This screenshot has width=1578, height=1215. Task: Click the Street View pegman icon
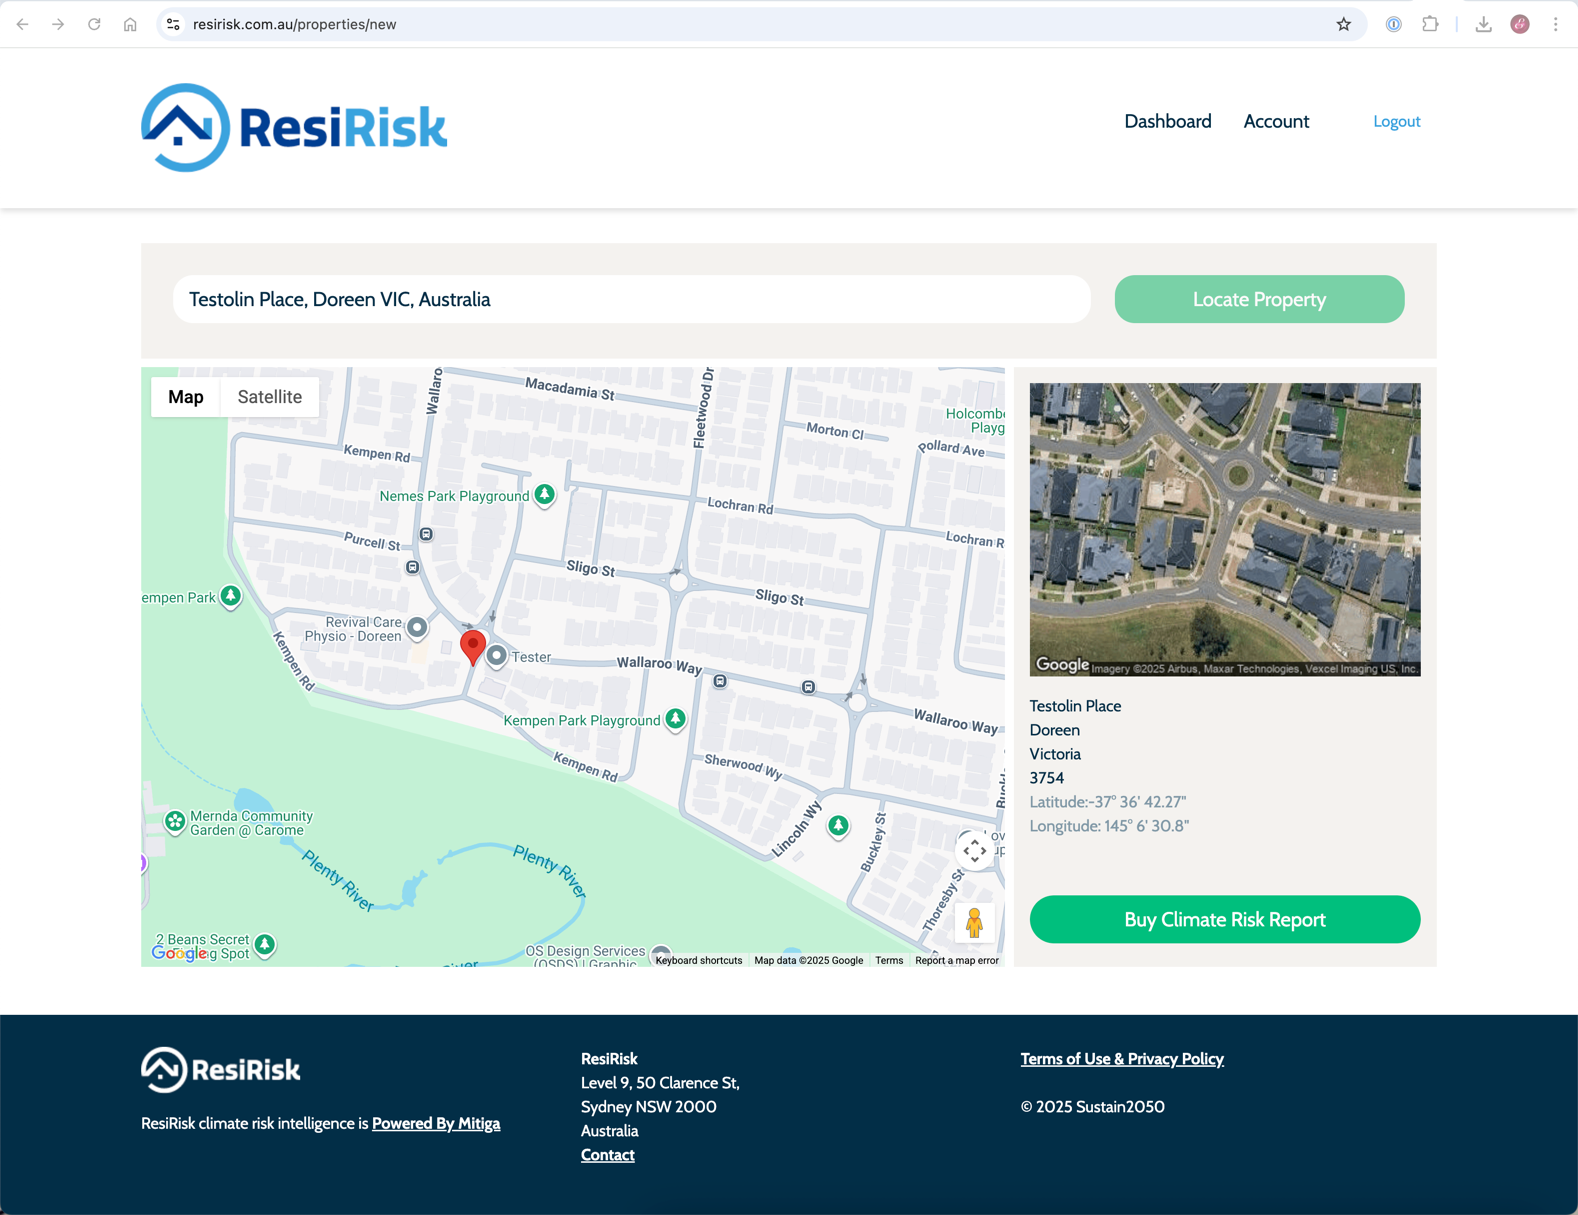pyautogui.click(x=974, y=922)
